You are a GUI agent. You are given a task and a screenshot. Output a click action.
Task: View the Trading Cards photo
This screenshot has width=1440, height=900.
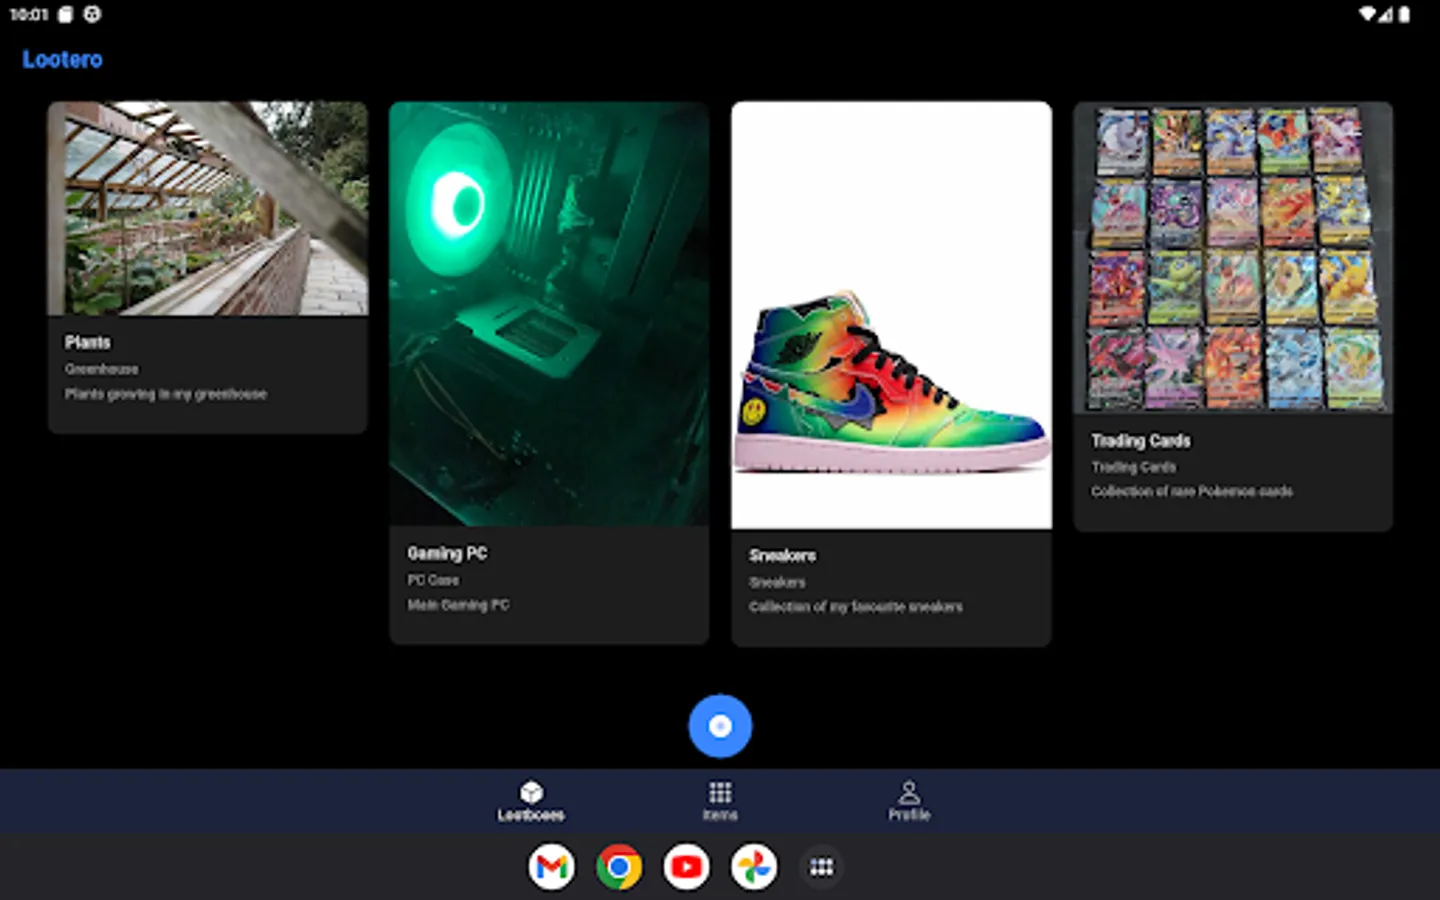coord(1233,258)
